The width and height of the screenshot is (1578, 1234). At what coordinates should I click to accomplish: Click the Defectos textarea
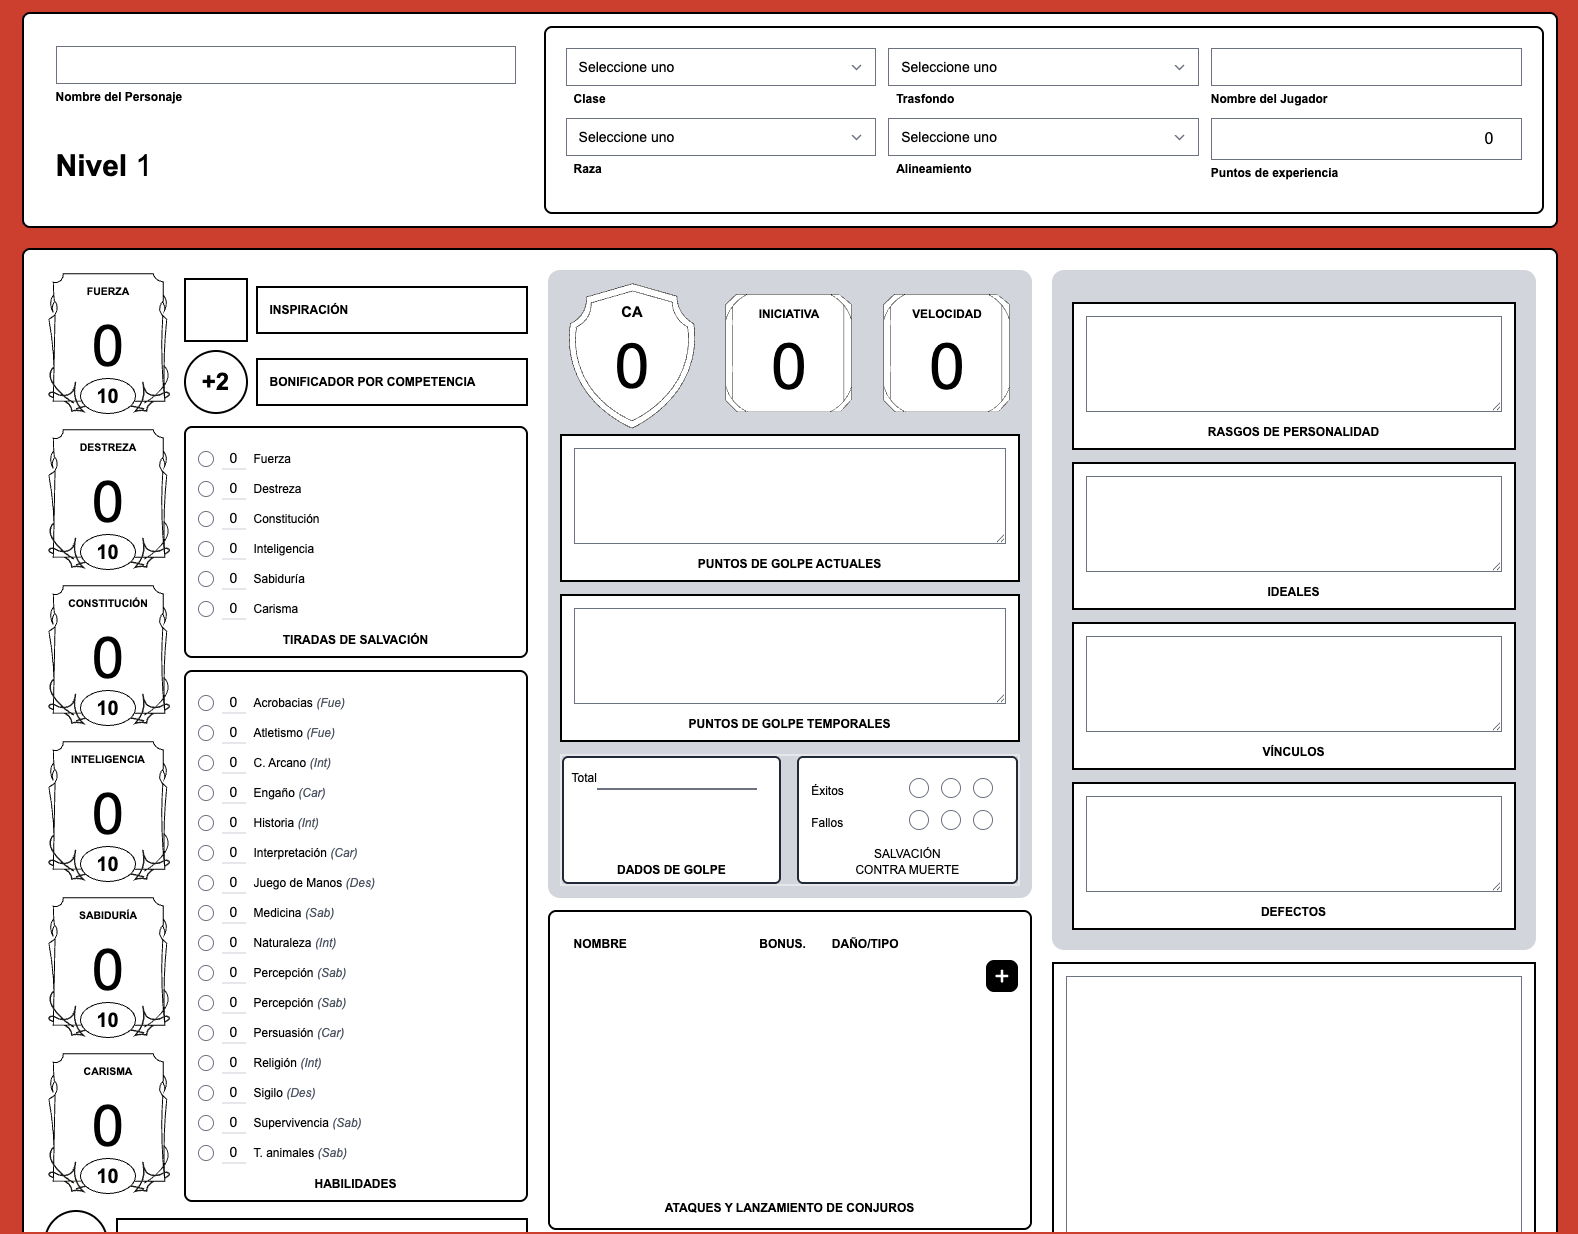(x=1294, y=844)
